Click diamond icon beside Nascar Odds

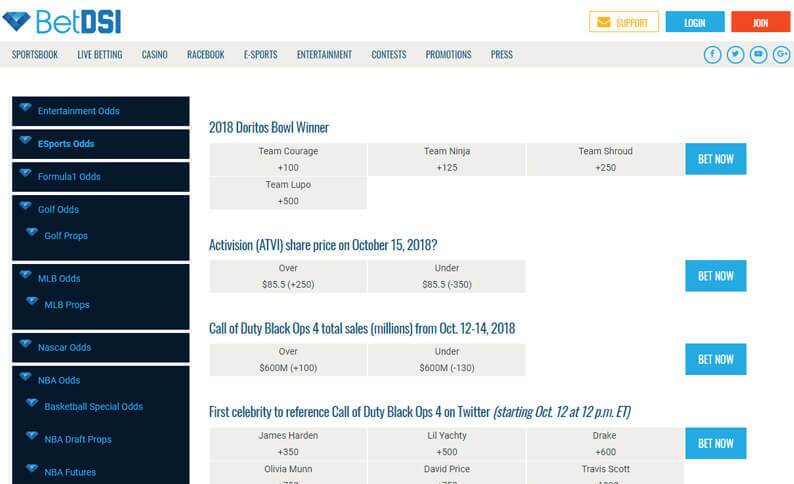[25, 344]
